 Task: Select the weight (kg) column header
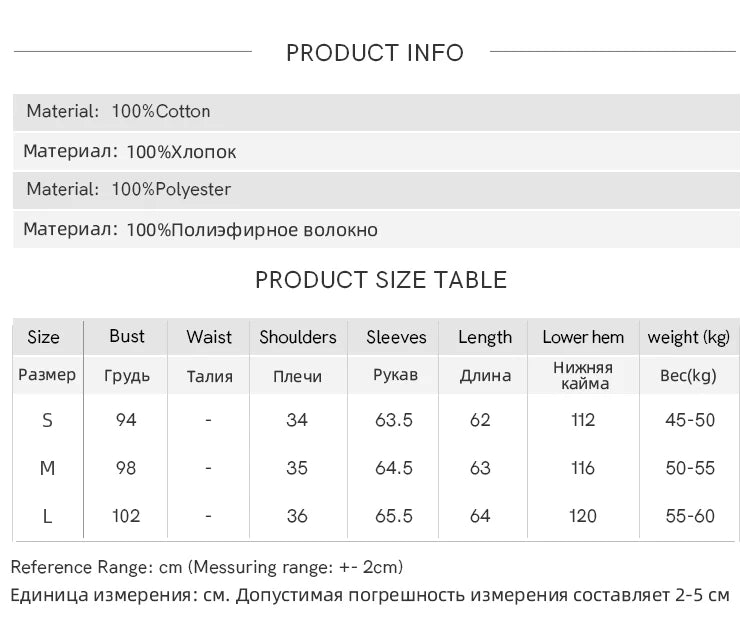689,337
